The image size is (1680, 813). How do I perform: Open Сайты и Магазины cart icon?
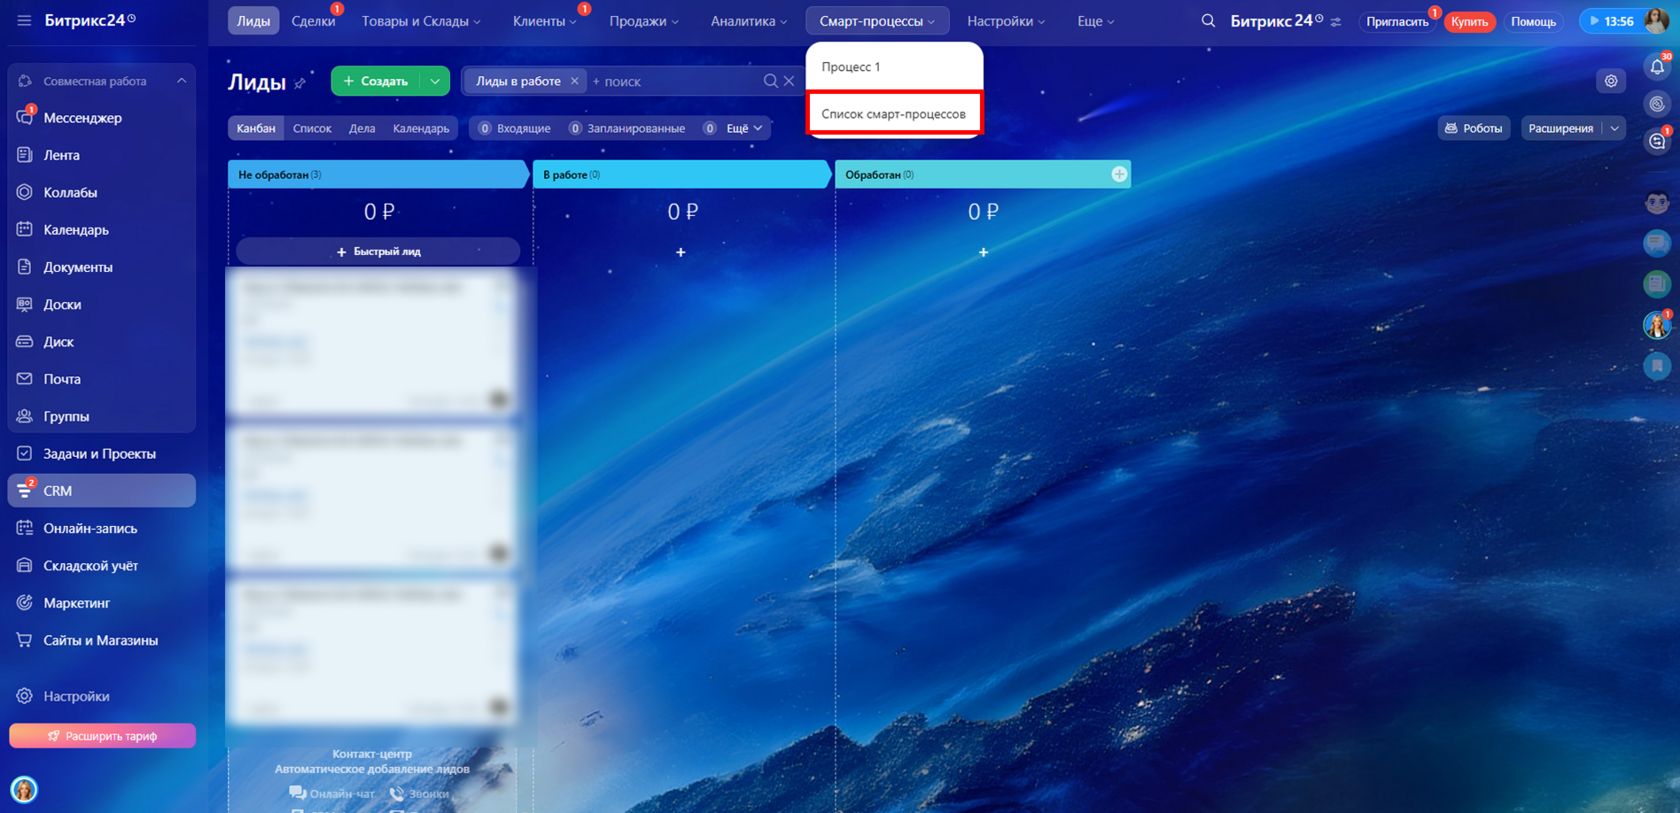click(x=24, y=640)
